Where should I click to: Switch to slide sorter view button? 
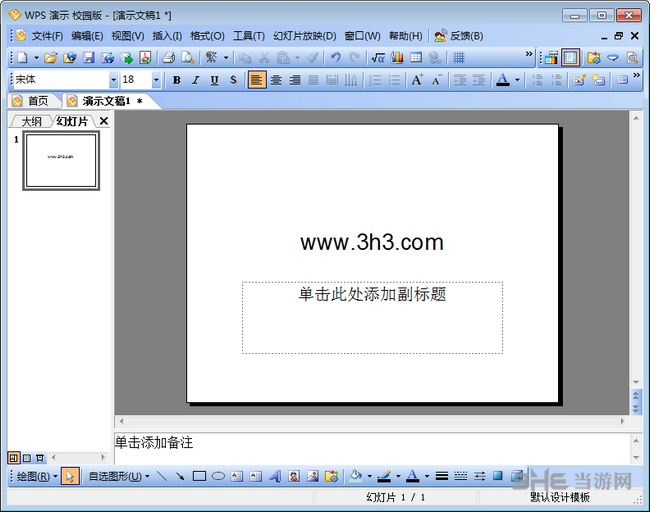click(x=27, y=458)
